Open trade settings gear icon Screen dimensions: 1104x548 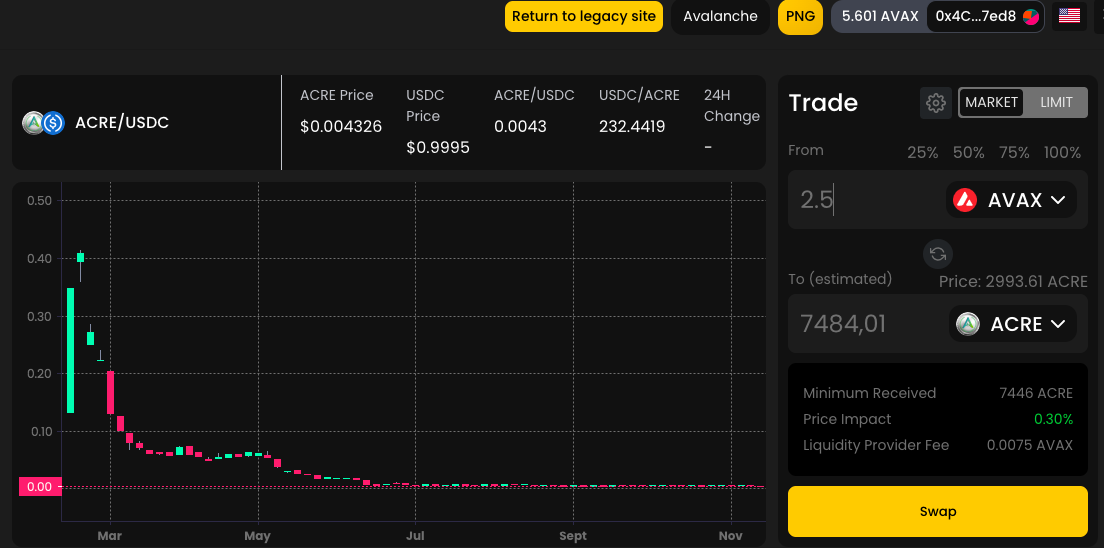click(x=936, y=103)
